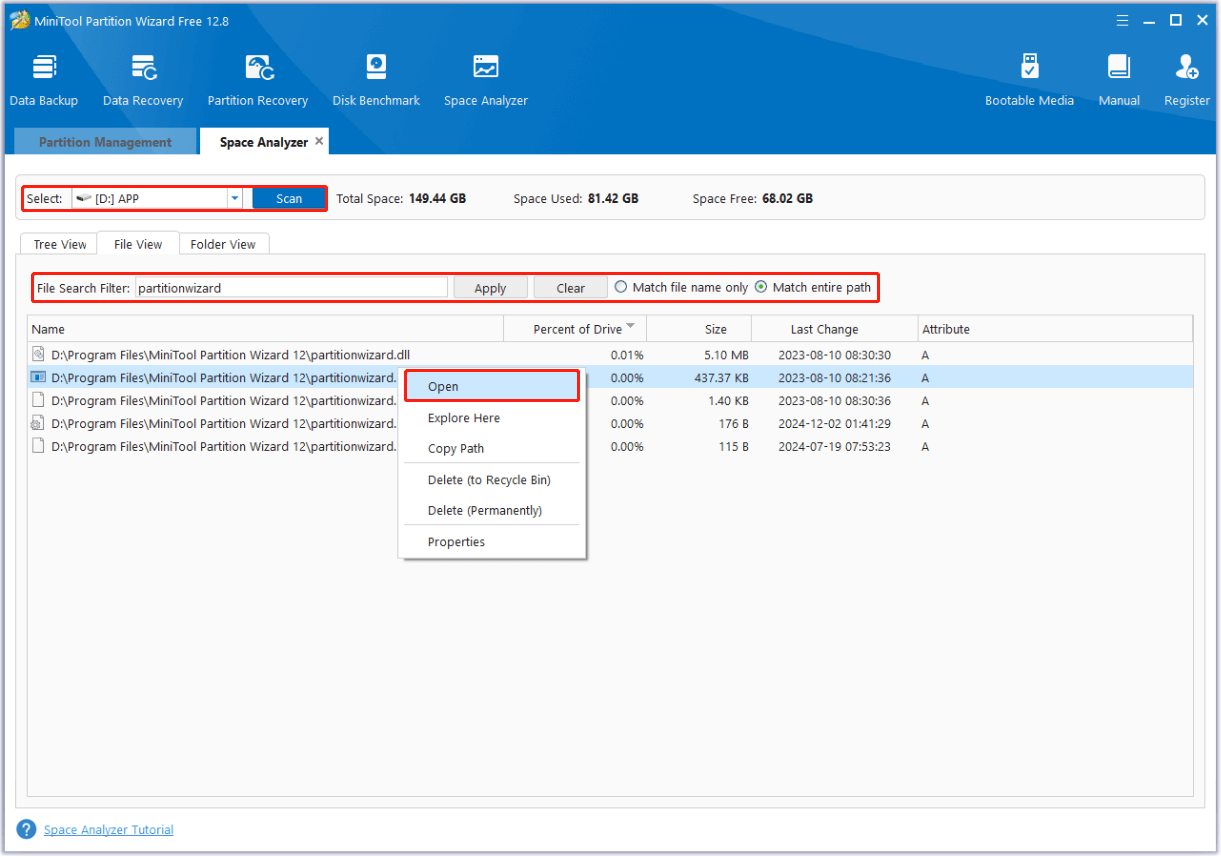The image size is (1221, 857).
Task: Switch to Tree View tab
Action: coord(60,244)
